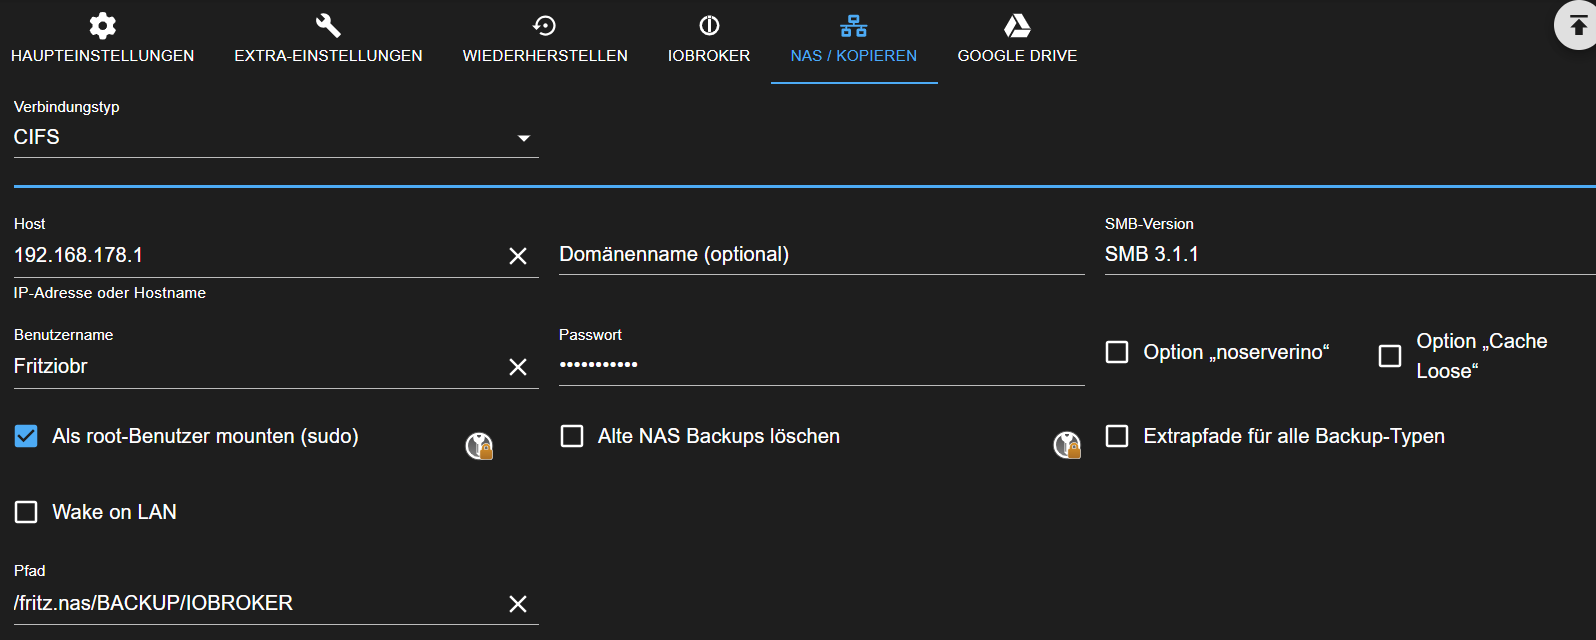The width and height of the screenshot is (1596, 640).
Task: Click the restore icon of Wiederherstellen
Action: (x=545, y=25)
